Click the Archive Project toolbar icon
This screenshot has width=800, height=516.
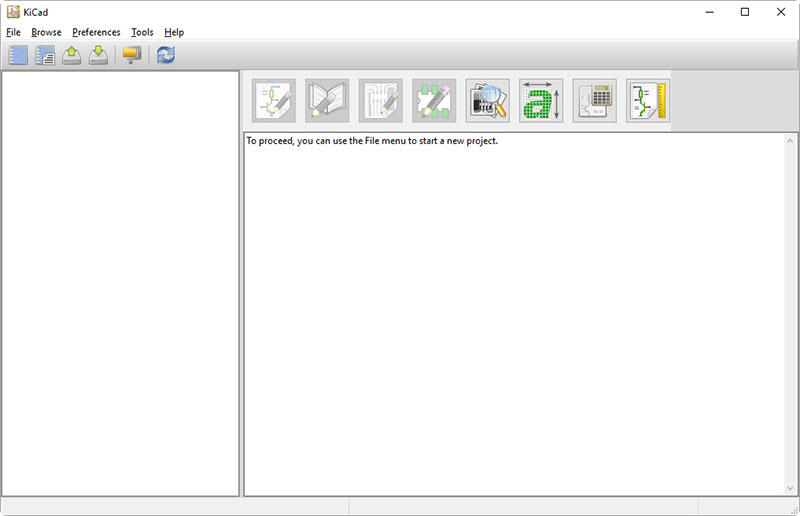(71, 55)
